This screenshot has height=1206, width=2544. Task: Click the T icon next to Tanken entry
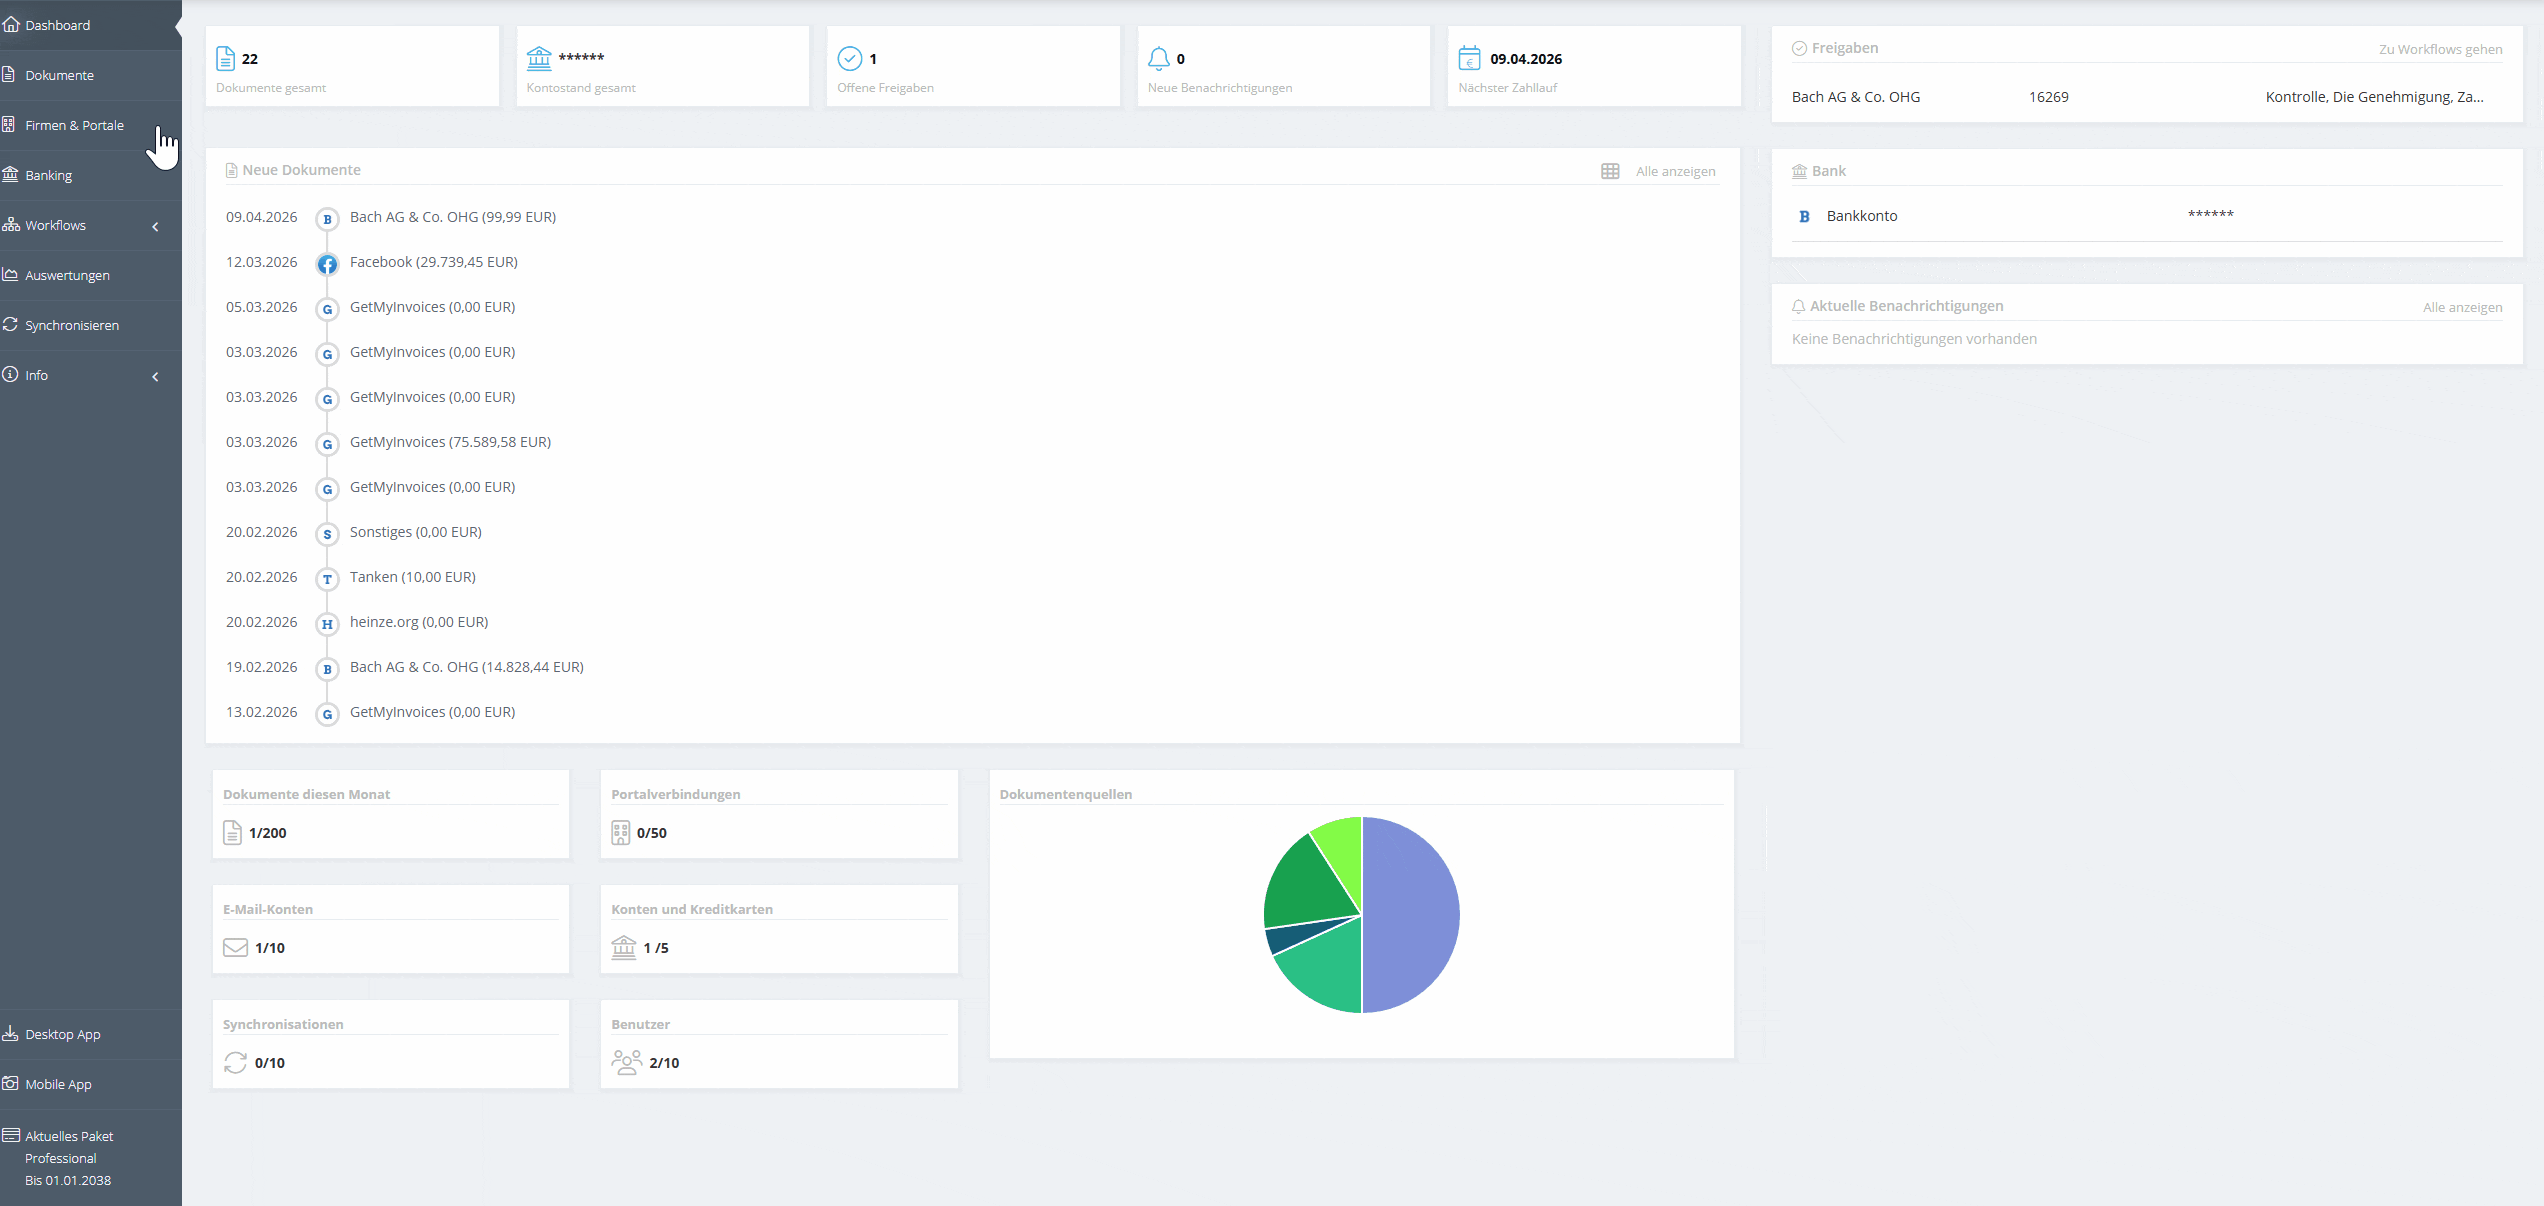pyautogui.click(x=327, y=579)
